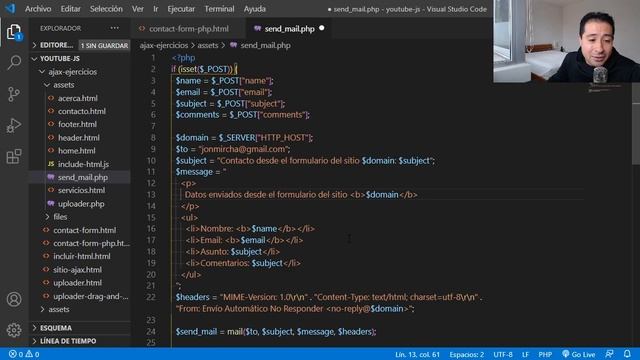640x360 pixels.
Task: Open the Ir menu
Action: (156, 9)
